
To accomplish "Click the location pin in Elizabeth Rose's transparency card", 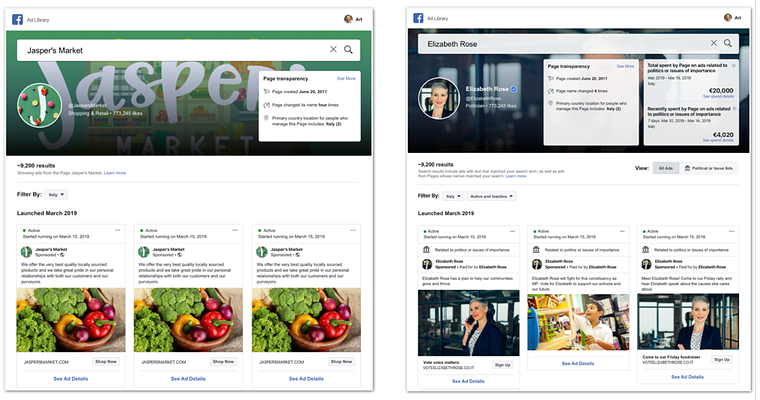I will click(551, 103).
